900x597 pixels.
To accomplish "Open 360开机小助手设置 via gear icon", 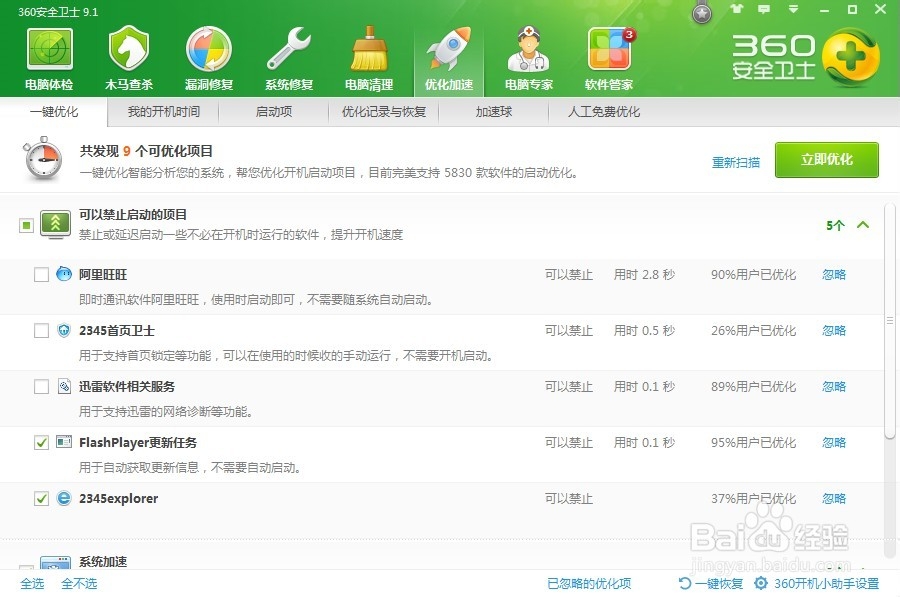I will [x=761, y=583].
